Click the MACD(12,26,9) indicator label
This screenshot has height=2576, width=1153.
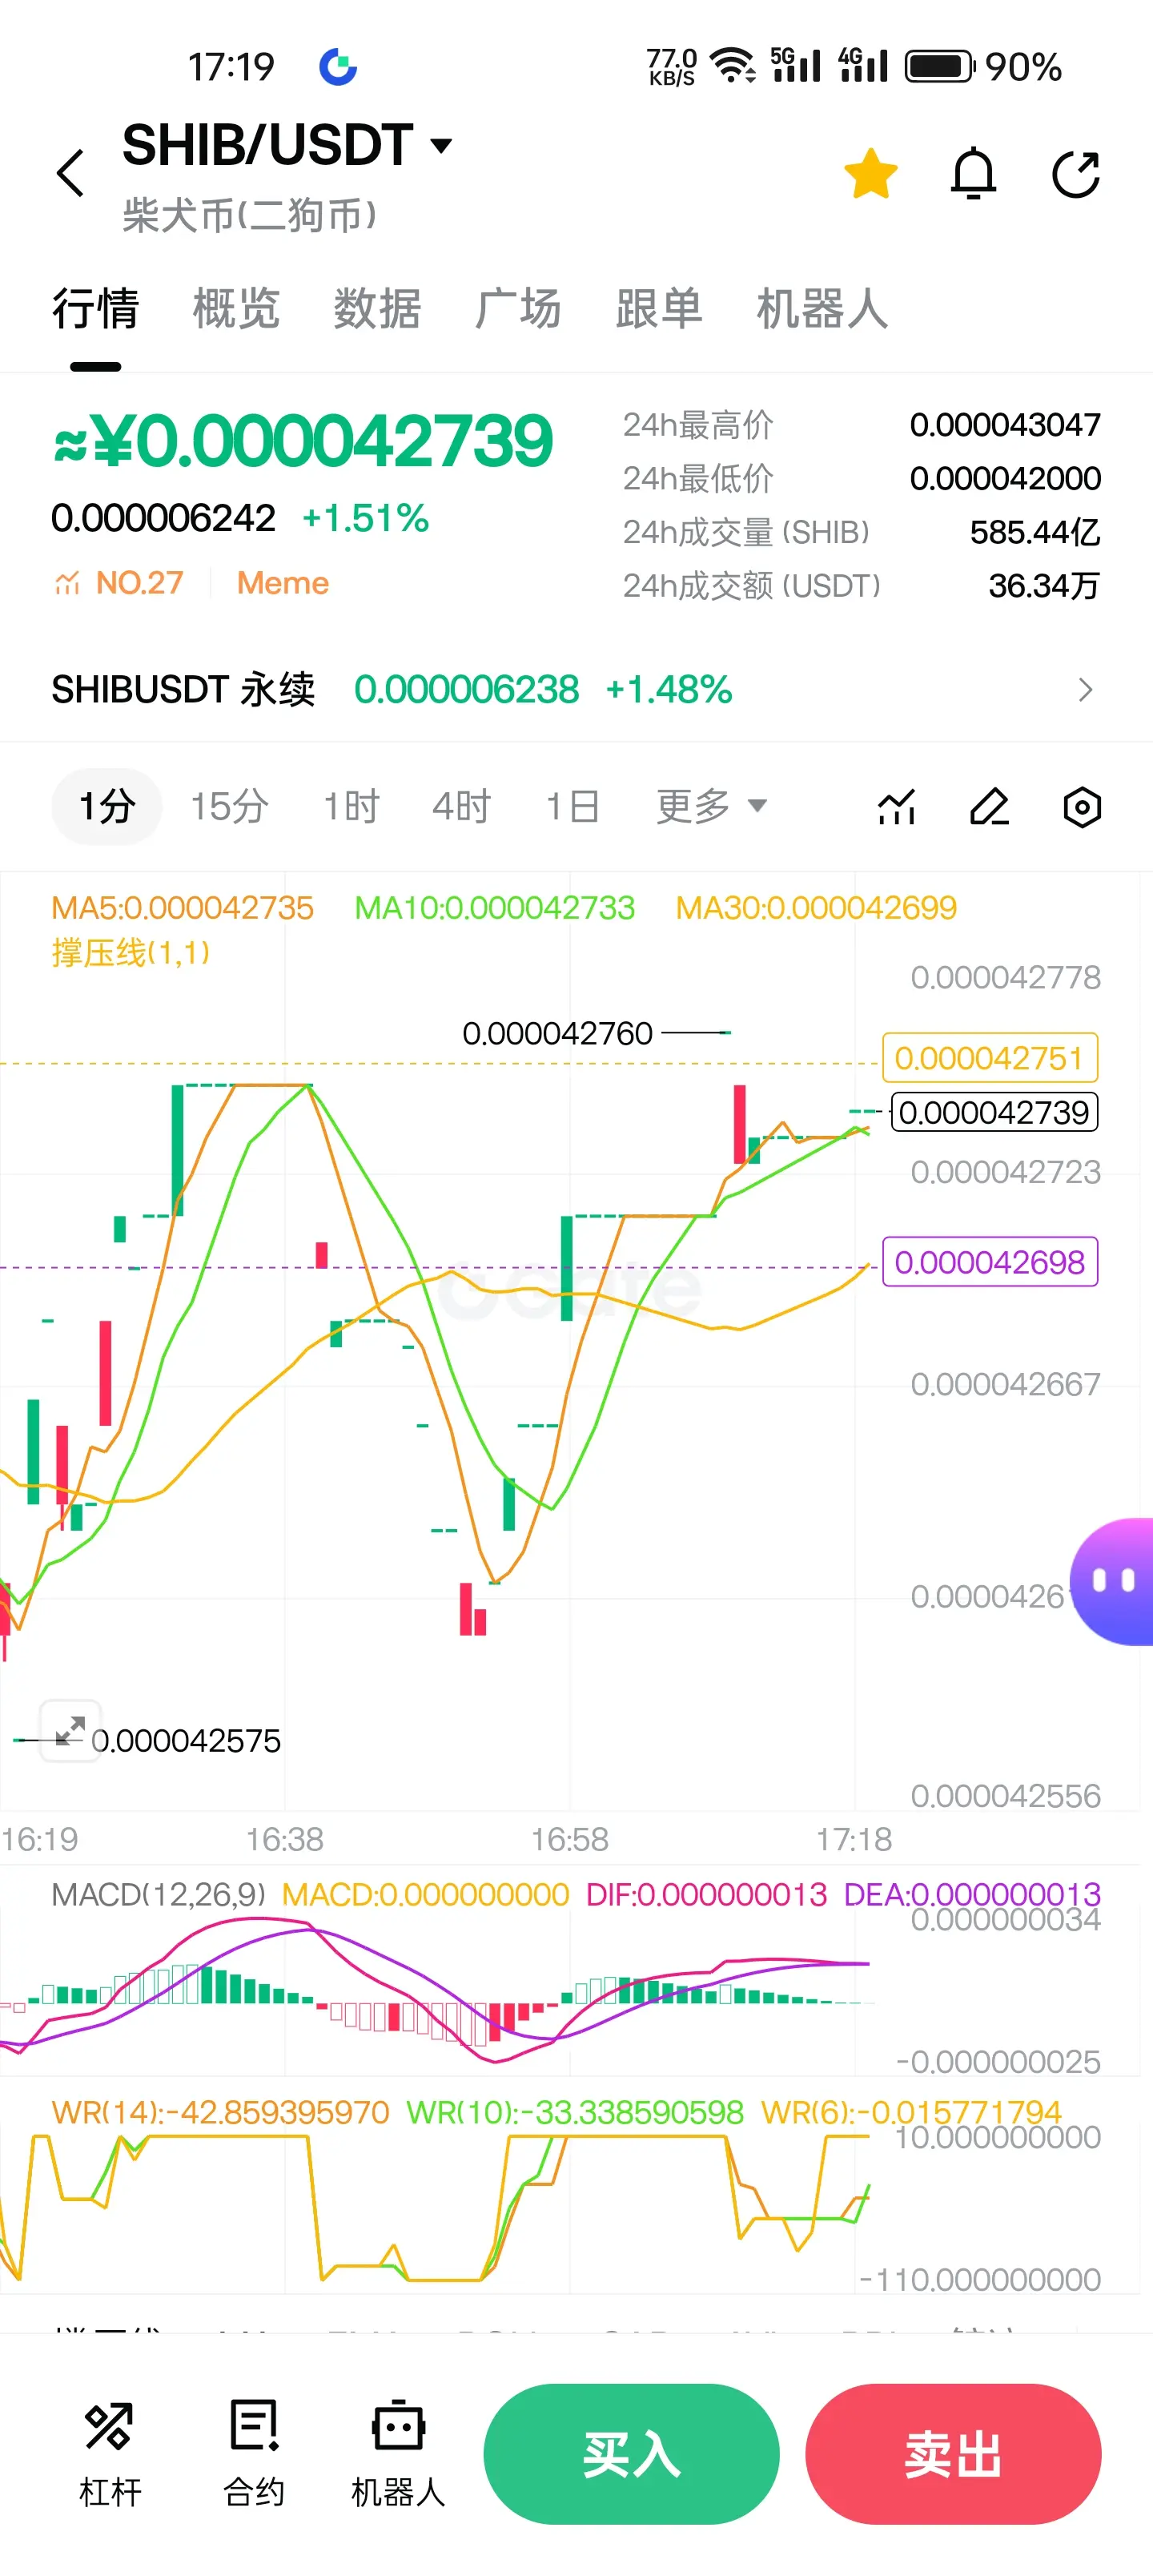click(159, 1894)
